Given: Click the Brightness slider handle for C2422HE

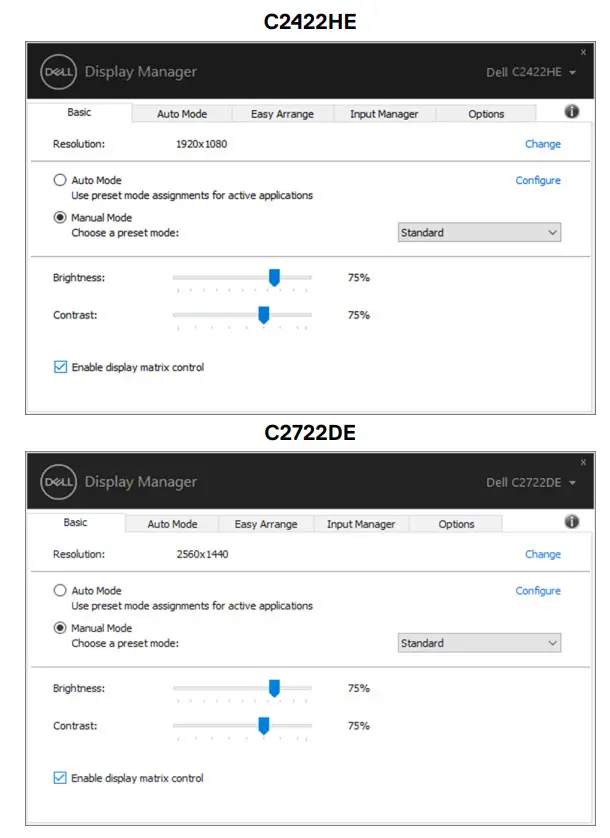Looking at the screenshot, I should click(x=274, y=277).
